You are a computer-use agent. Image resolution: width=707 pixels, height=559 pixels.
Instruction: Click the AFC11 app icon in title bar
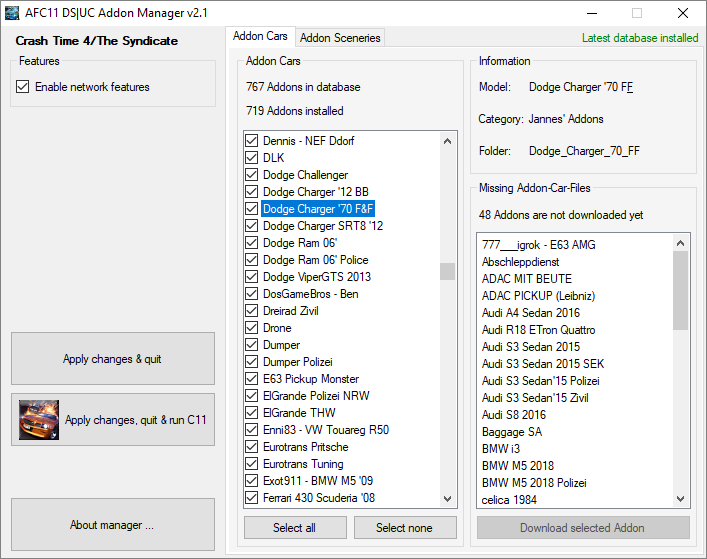tap(12, 13)
